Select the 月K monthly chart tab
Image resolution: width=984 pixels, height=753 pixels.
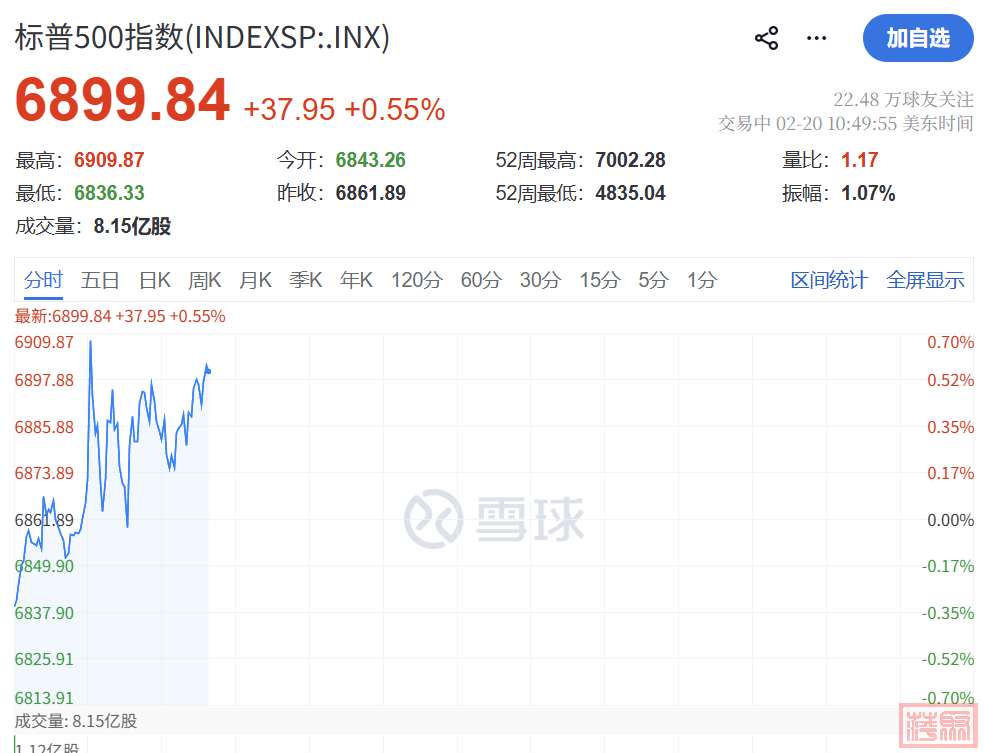coord(255,281)
